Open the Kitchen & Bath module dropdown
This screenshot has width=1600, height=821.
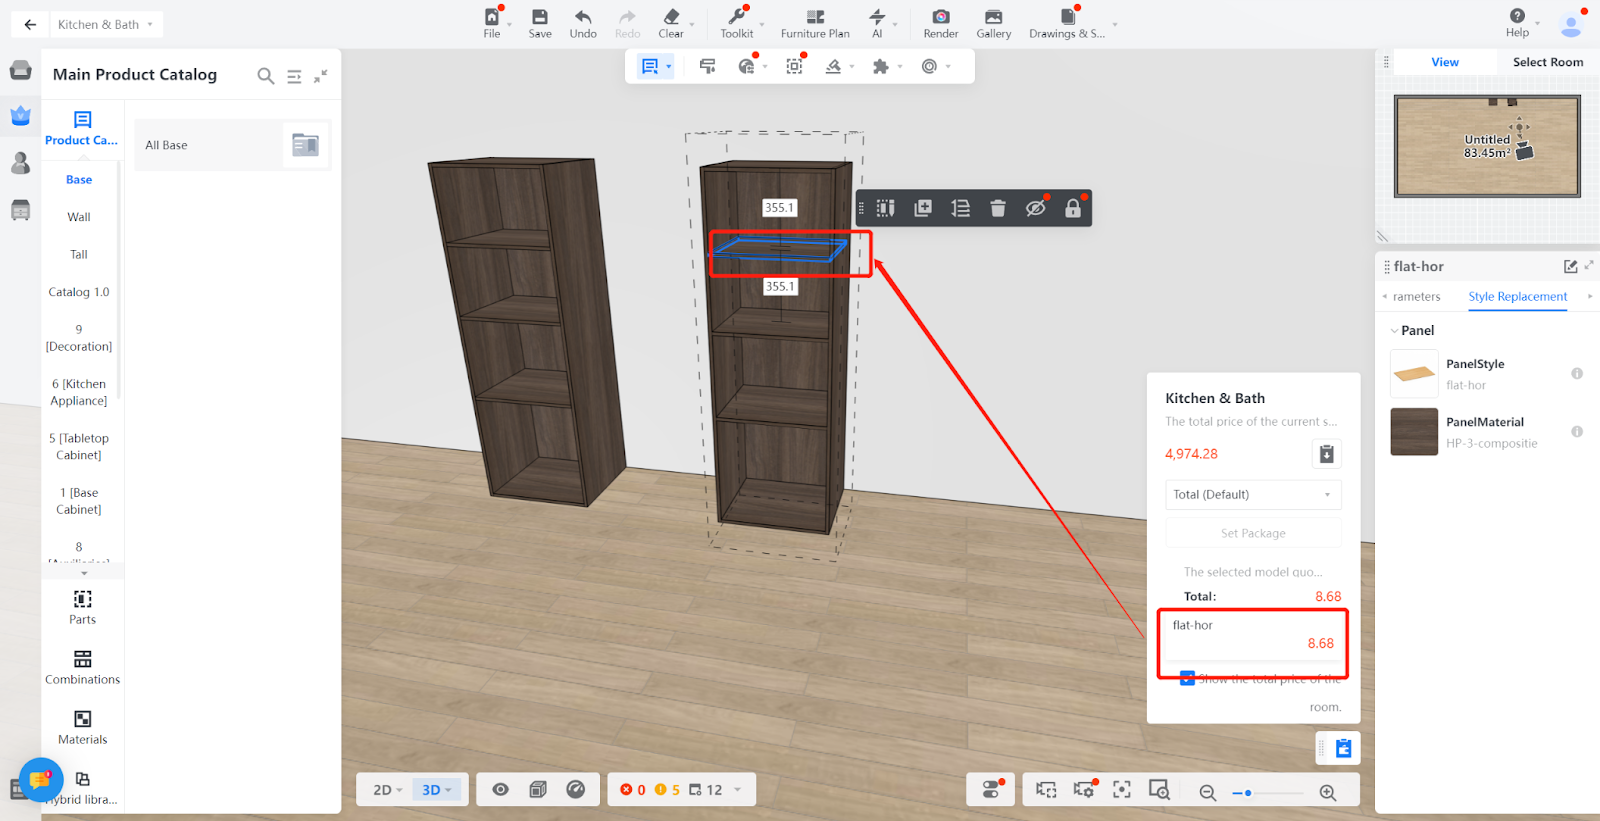tap(105, 25)
